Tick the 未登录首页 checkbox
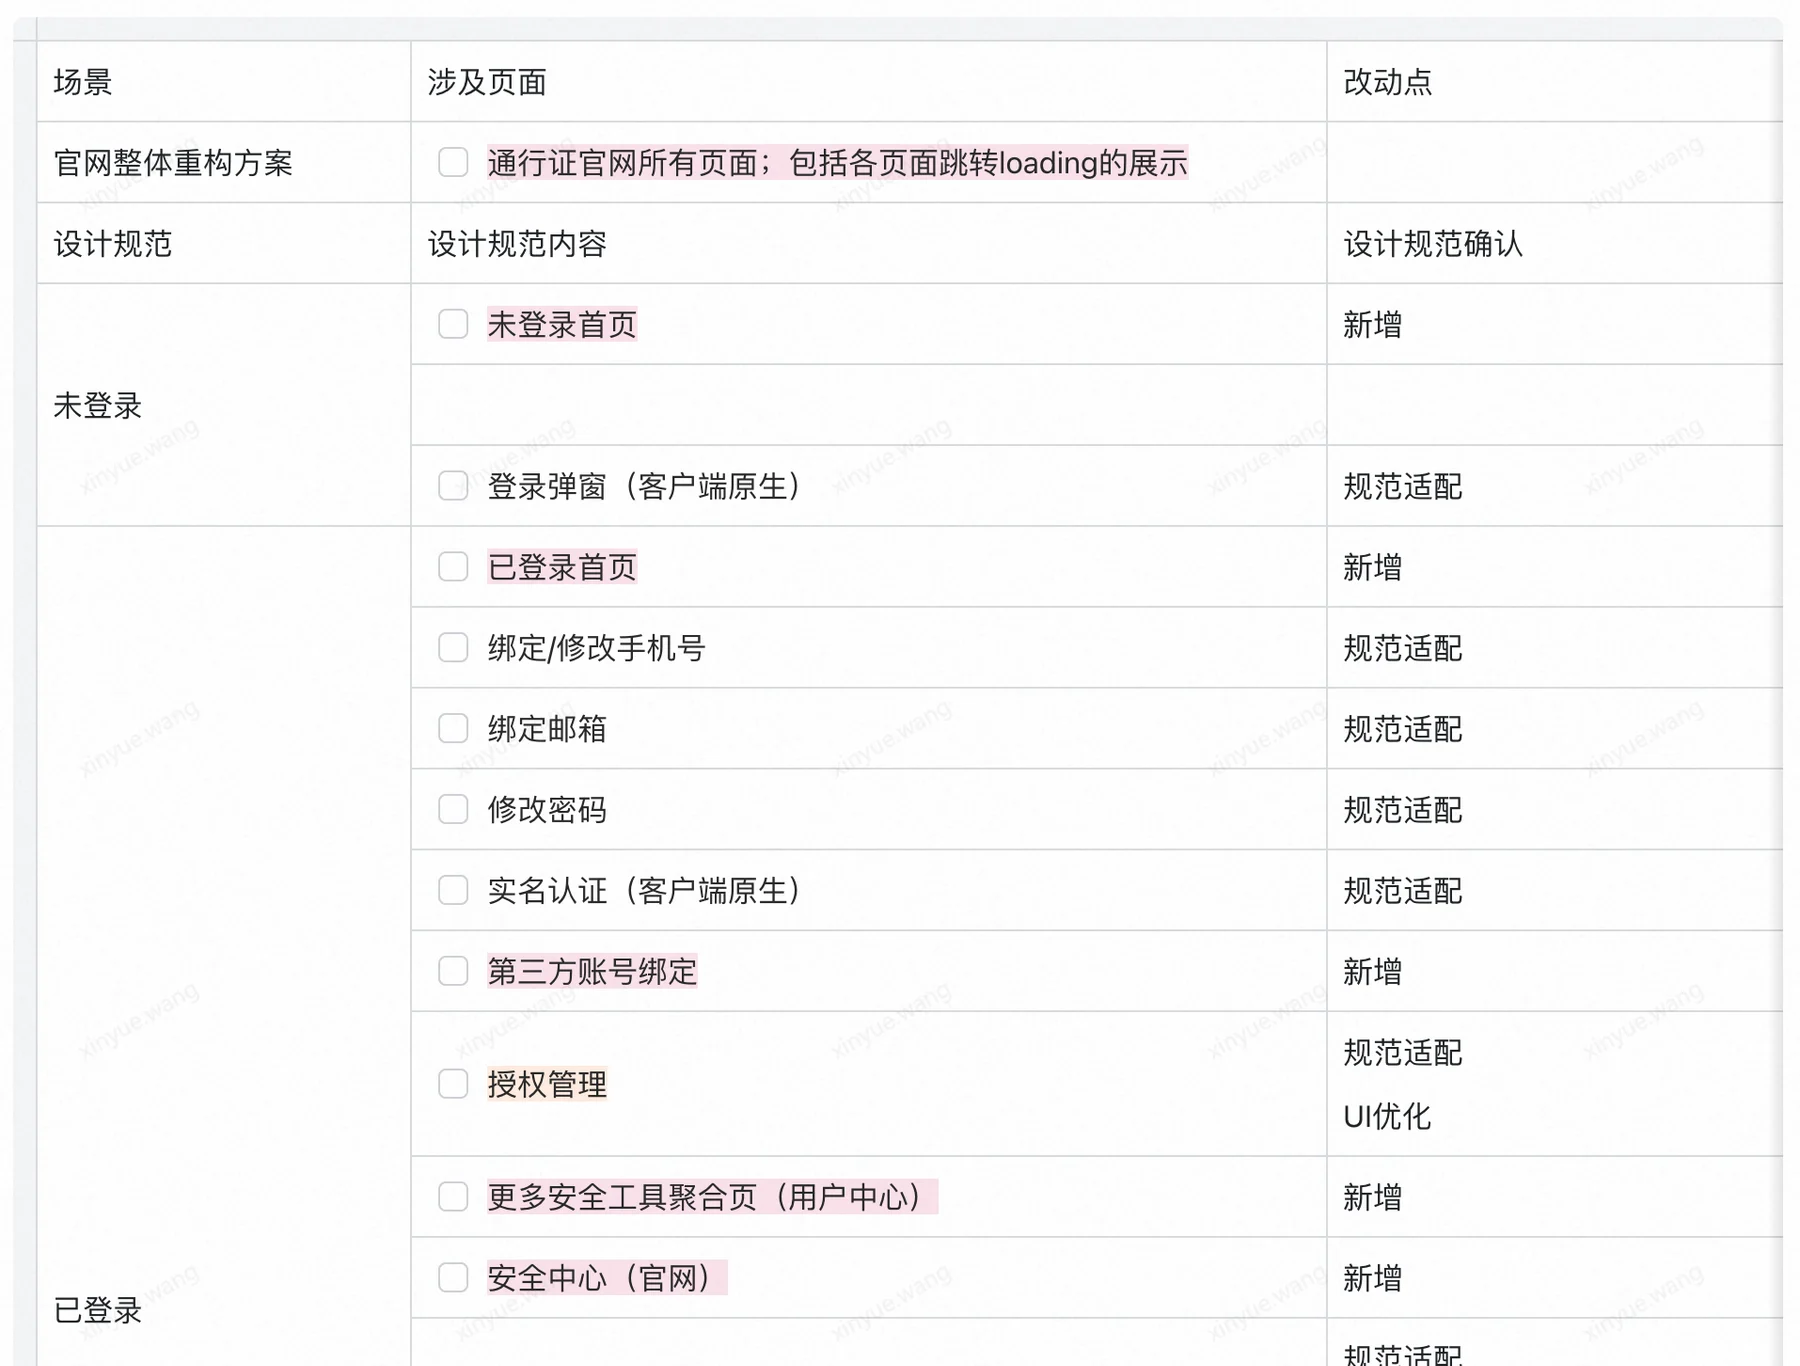Screen dimensions: 1800x1366 click(453, 324)
